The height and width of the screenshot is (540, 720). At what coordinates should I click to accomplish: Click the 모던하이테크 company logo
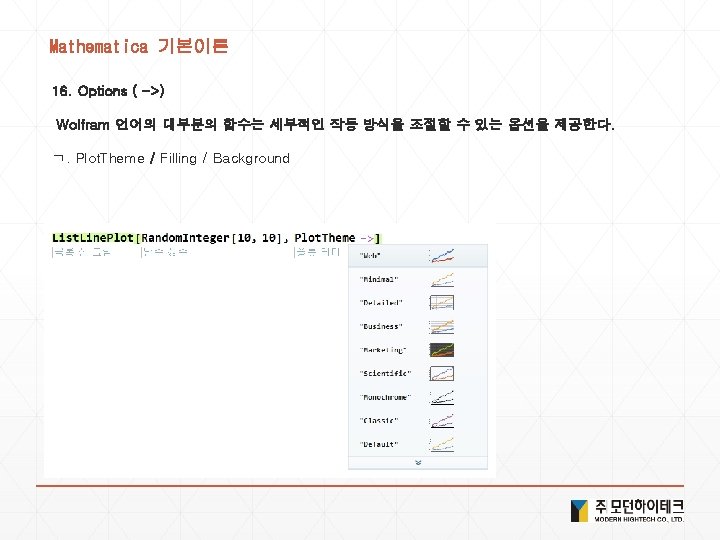(x=627, y=511)
